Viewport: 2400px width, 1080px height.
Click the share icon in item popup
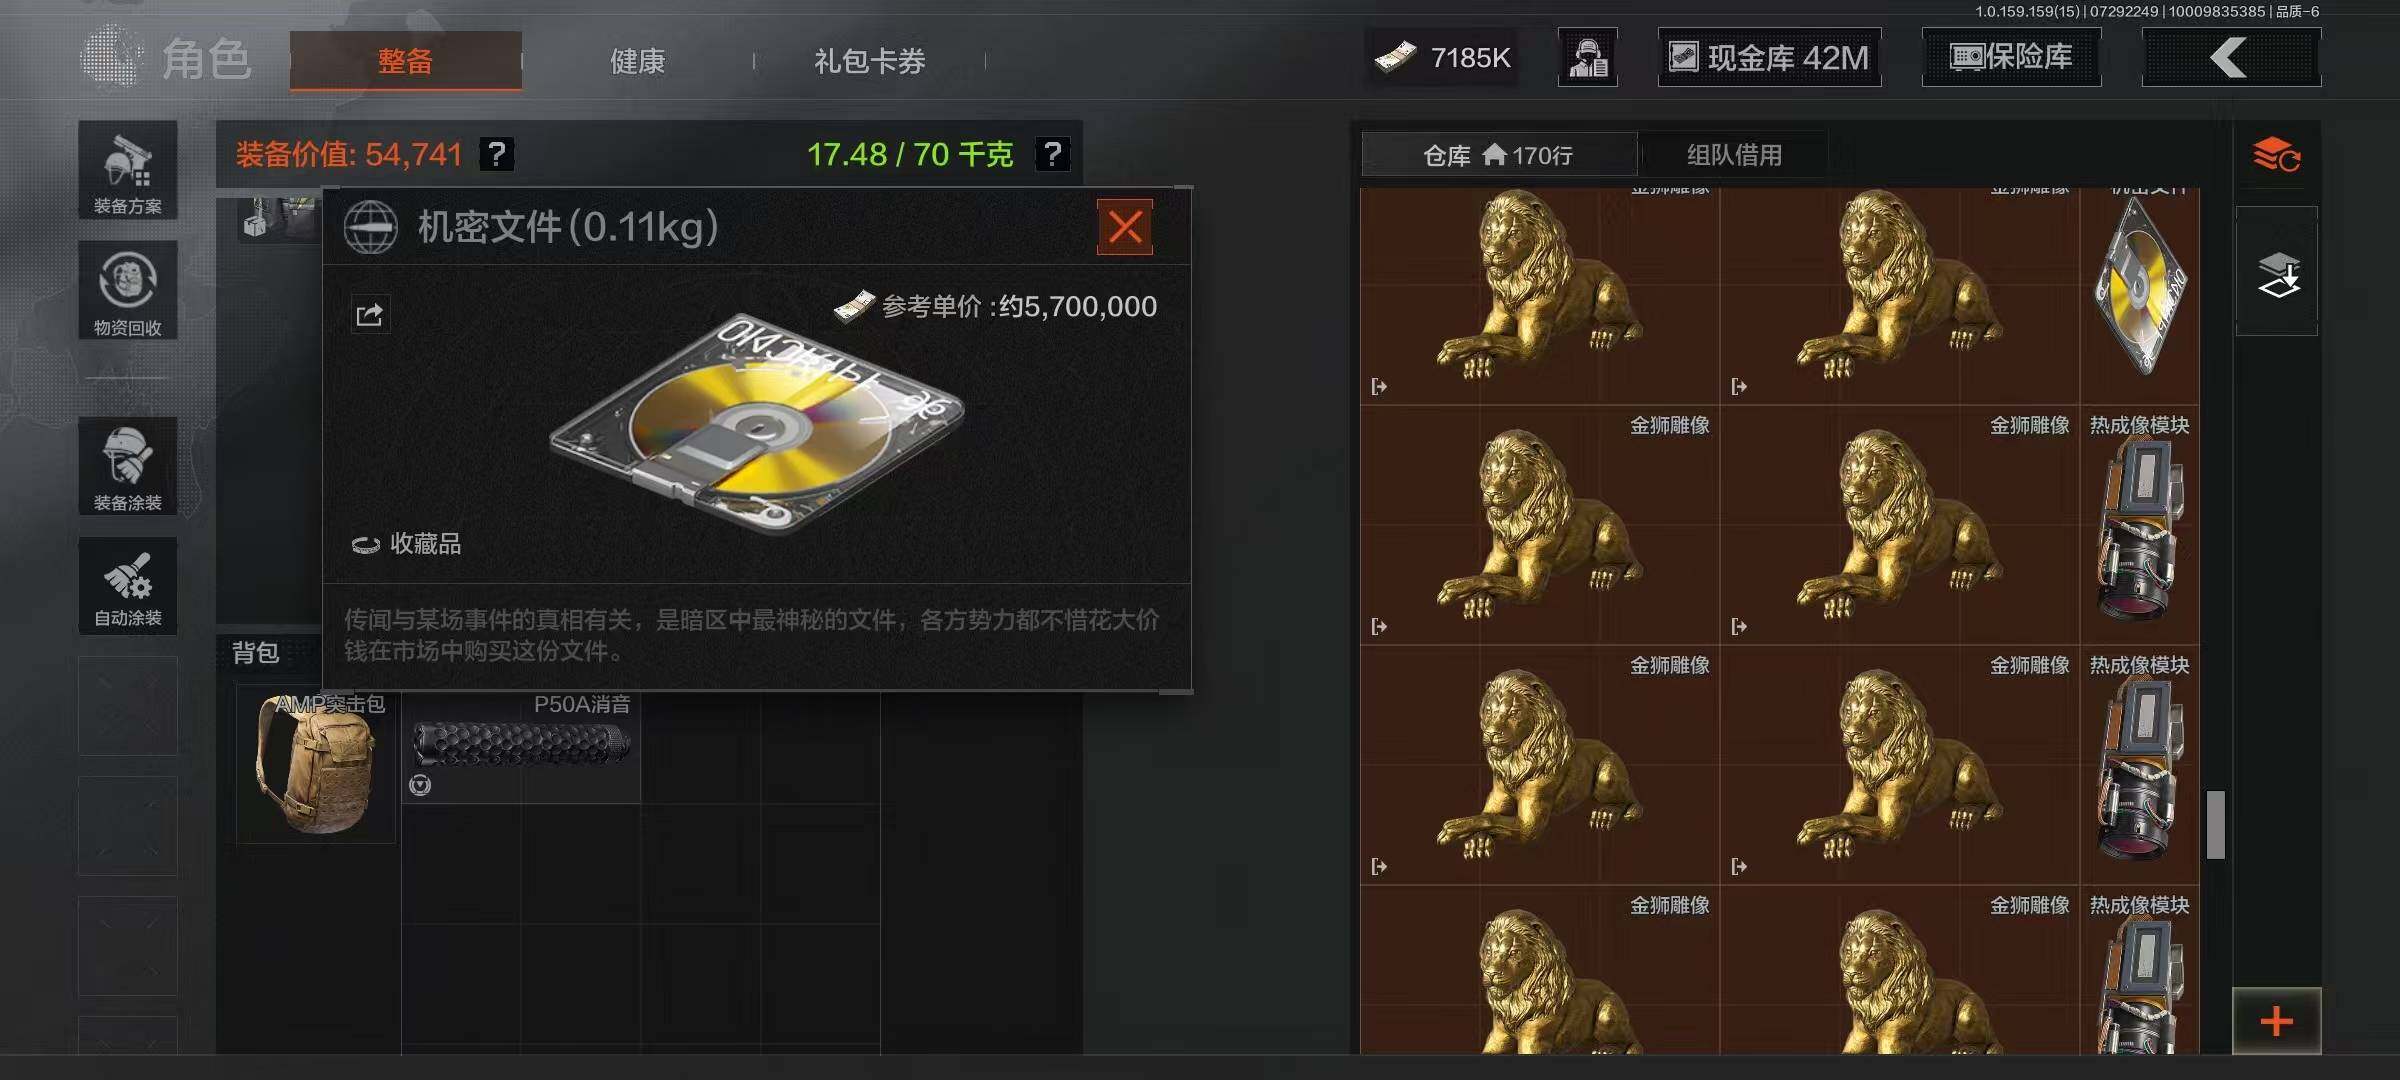coord(369,315)
